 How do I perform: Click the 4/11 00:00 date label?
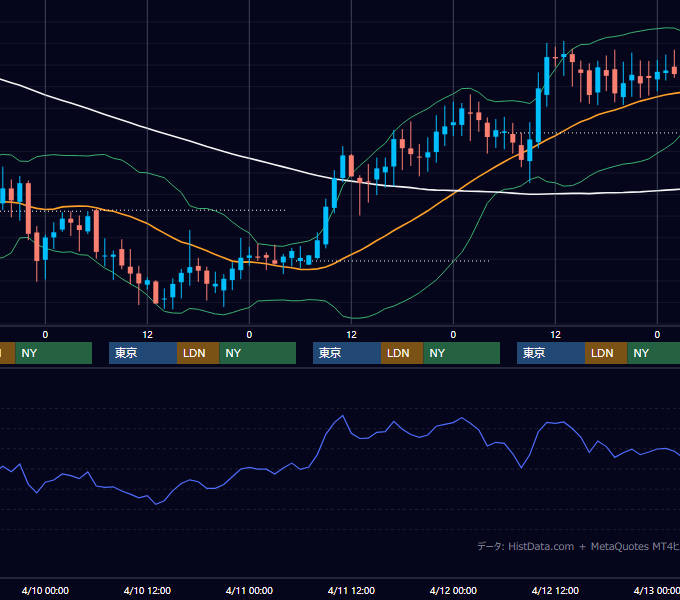(249, 590)
